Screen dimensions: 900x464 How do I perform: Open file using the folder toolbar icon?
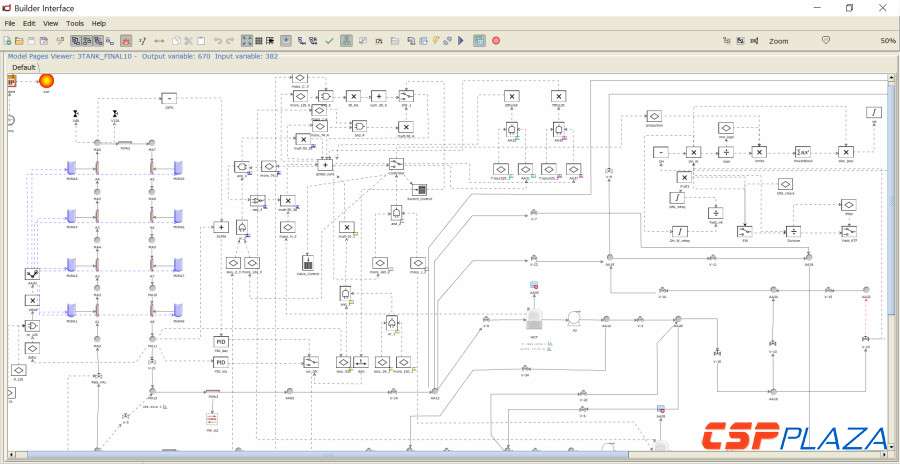pyautogui.click(x=19, y=41)
